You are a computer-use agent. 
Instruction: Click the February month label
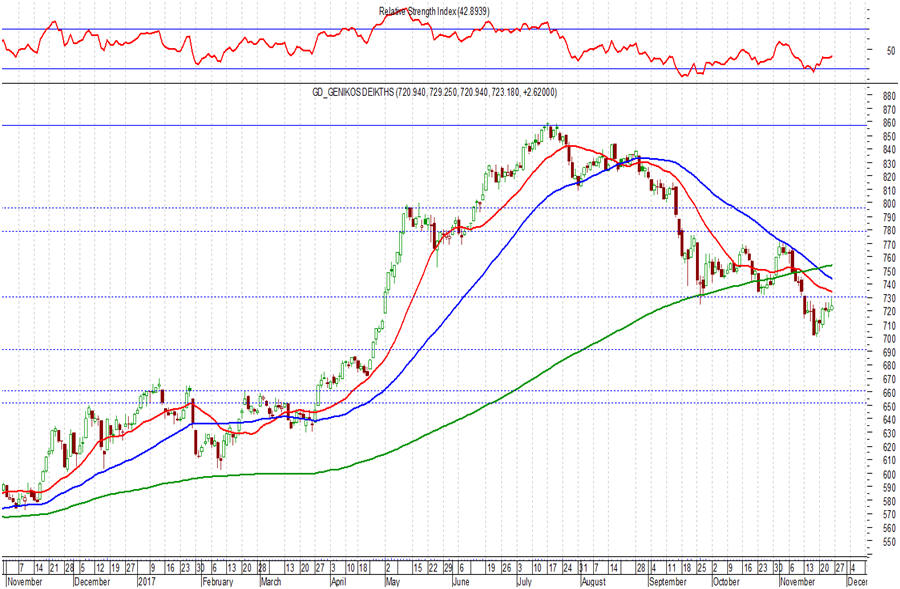[218, 582]
